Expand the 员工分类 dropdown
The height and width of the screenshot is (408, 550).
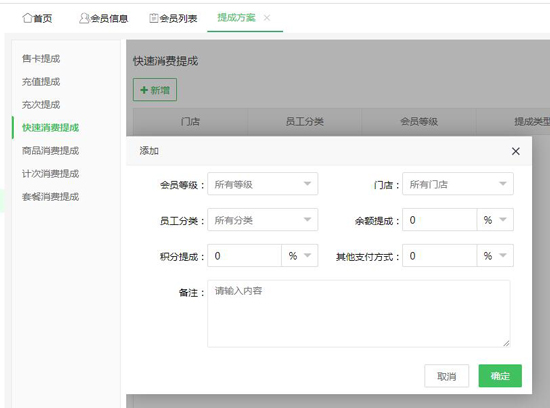(262, 220)
